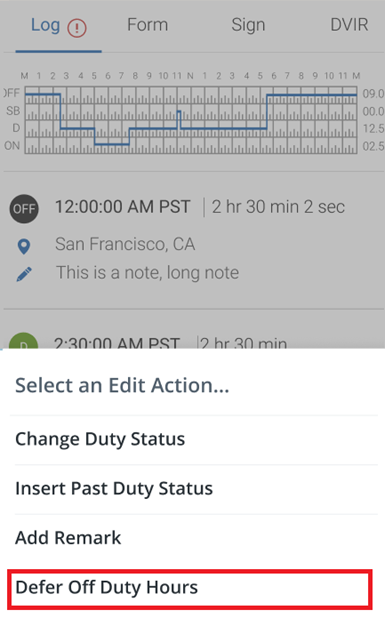Tap the red alert icon beside Log

[77, 28]
